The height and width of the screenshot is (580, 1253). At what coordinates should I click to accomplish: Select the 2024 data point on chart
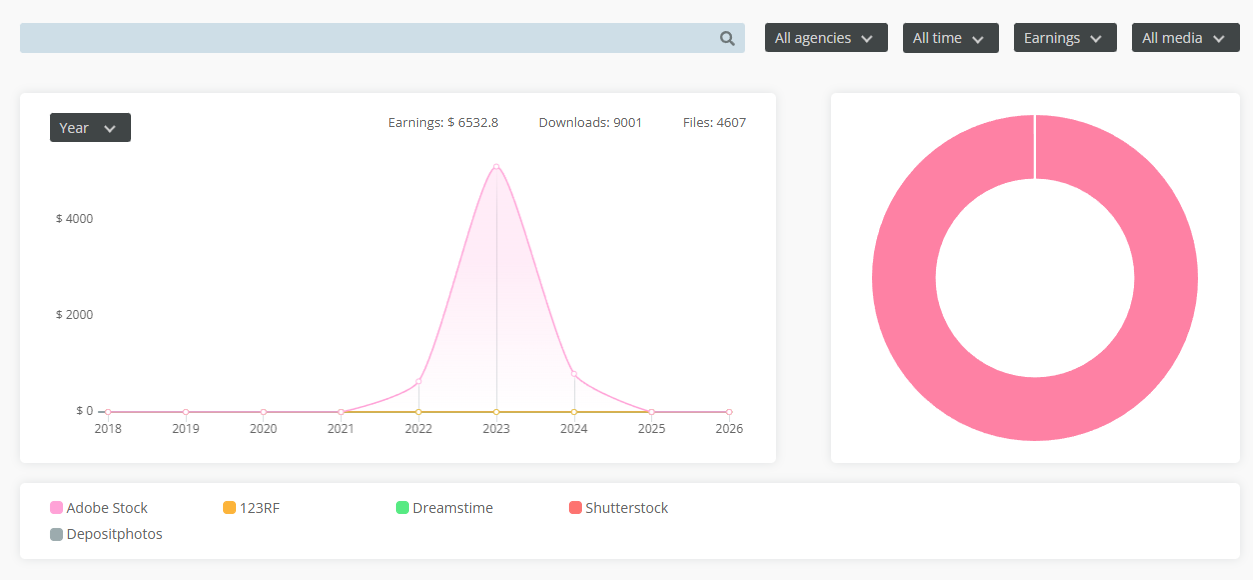coord(574,374)
